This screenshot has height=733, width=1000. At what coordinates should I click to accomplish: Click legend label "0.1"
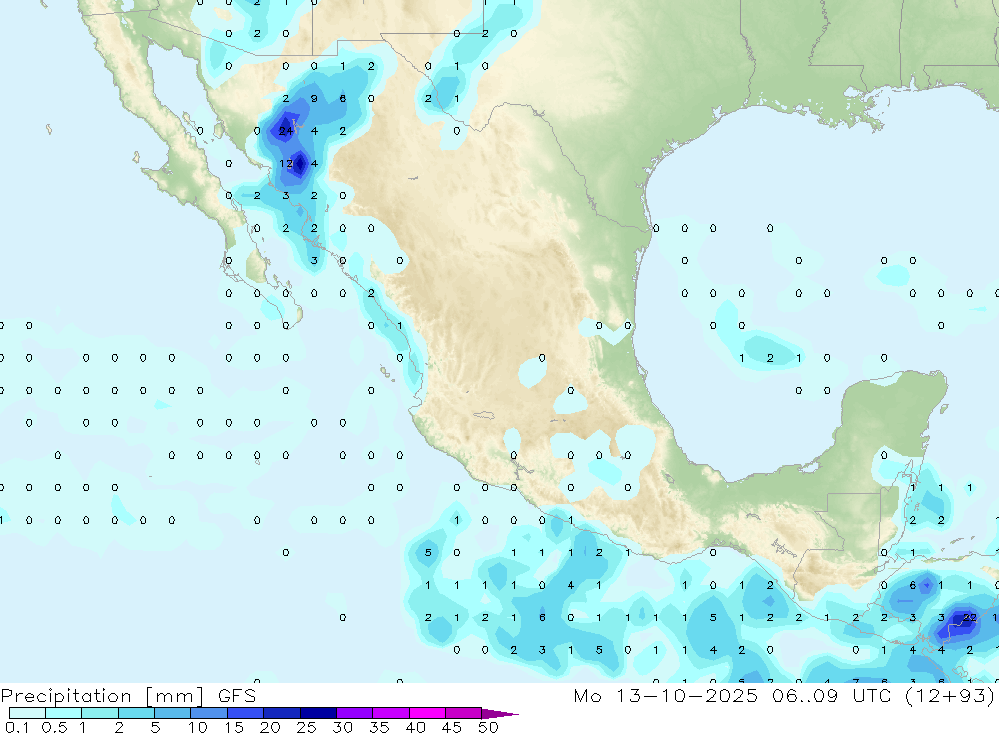[17, 727]
